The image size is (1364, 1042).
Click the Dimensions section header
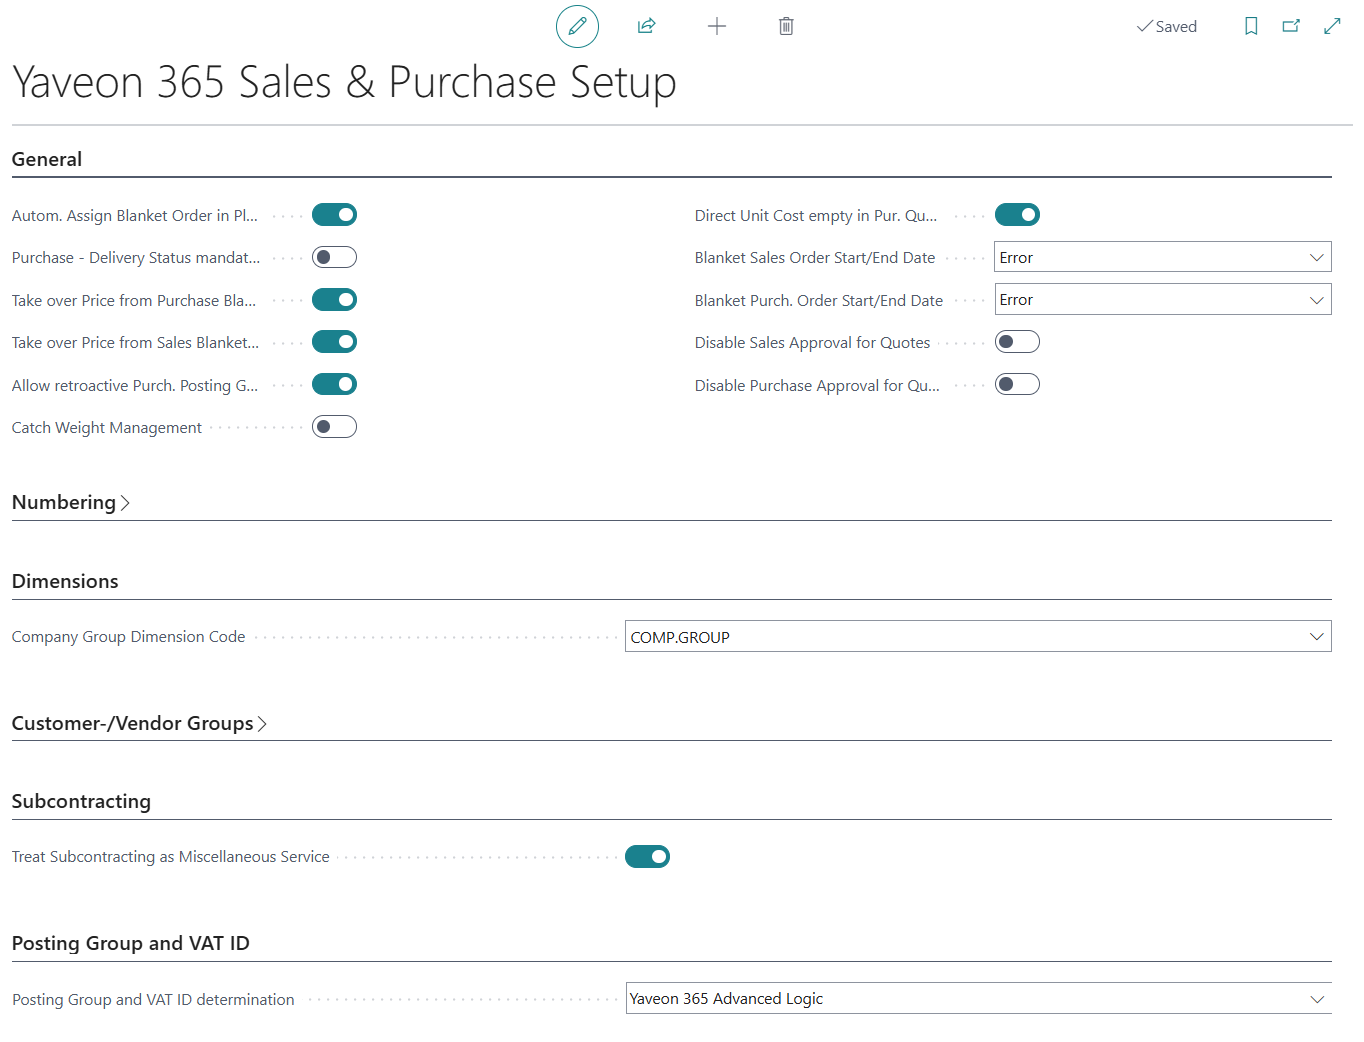(x=65, y=581)
